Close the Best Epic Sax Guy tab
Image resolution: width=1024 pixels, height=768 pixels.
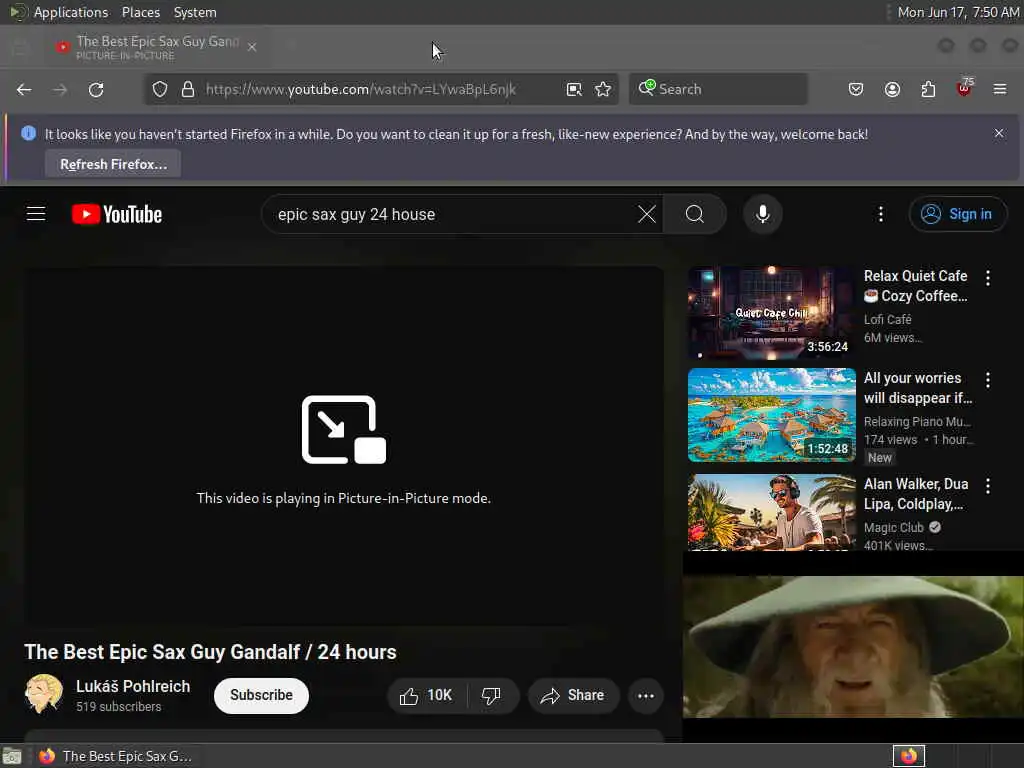pos(252,47)
